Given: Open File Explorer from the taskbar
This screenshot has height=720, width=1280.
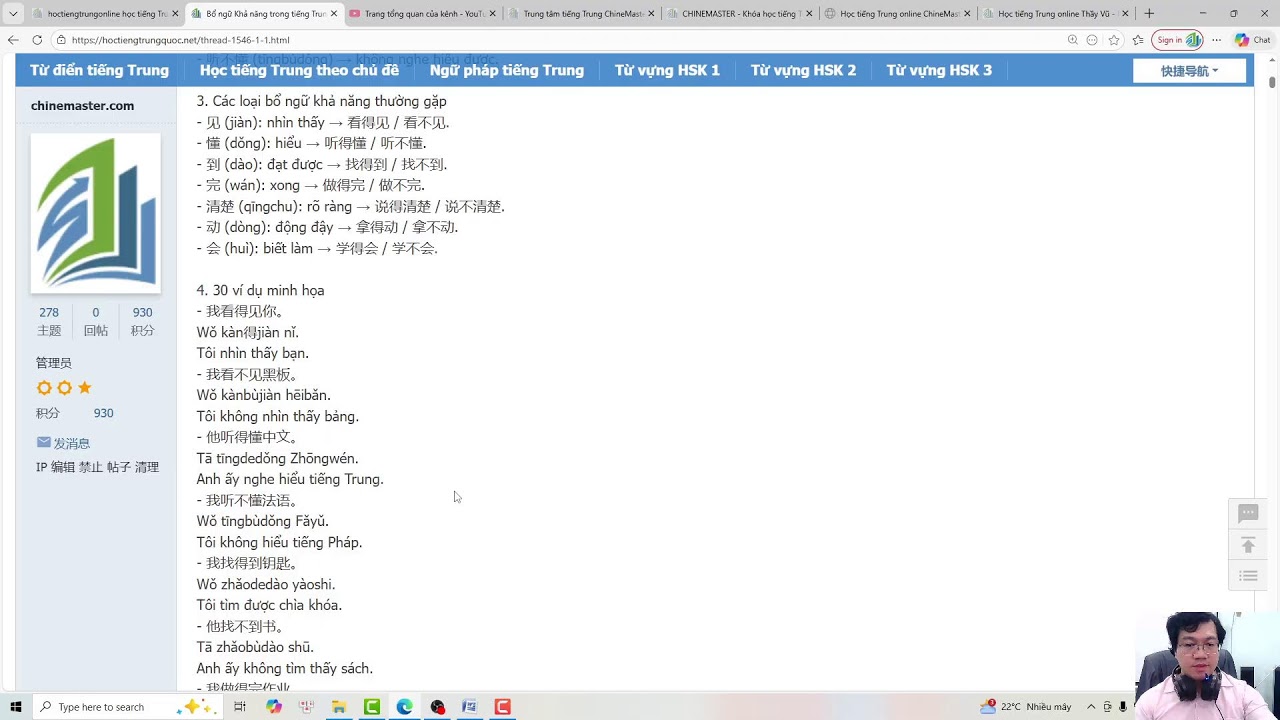Looking at the screenshot, I should click(x=339, y=707).
